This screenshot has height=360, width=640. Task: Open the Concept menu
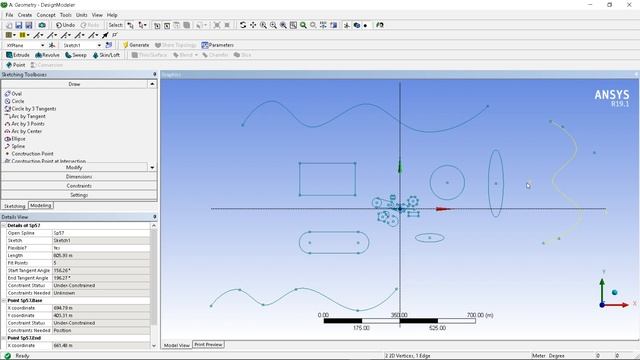tap(46, 15)
